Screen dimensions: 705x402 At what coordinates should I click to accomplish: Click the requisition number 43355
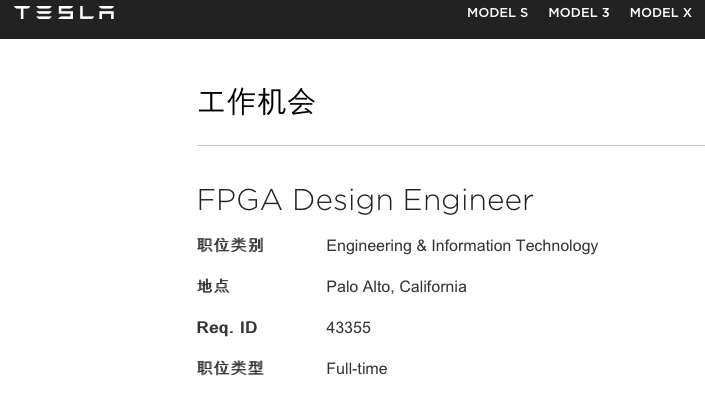(348, 328)
